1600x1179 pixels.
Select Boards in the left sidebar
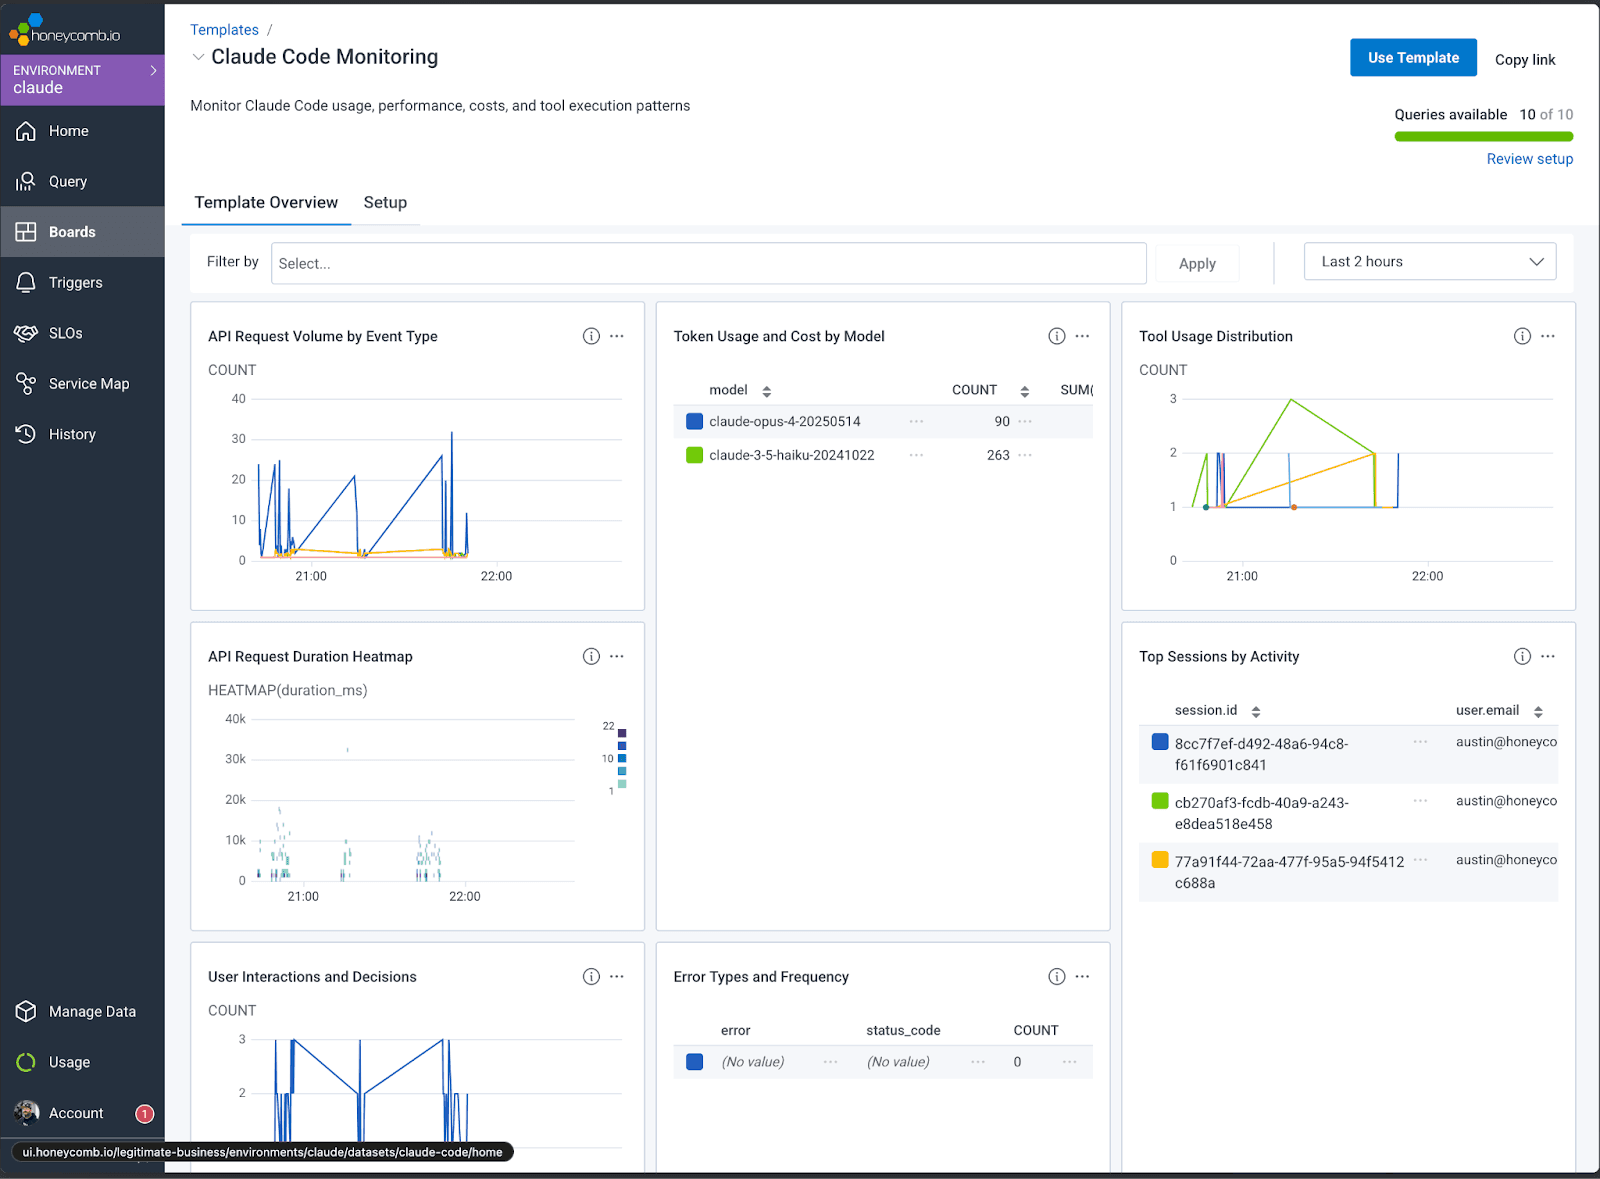pyautogui.click(x=71, y=231)
